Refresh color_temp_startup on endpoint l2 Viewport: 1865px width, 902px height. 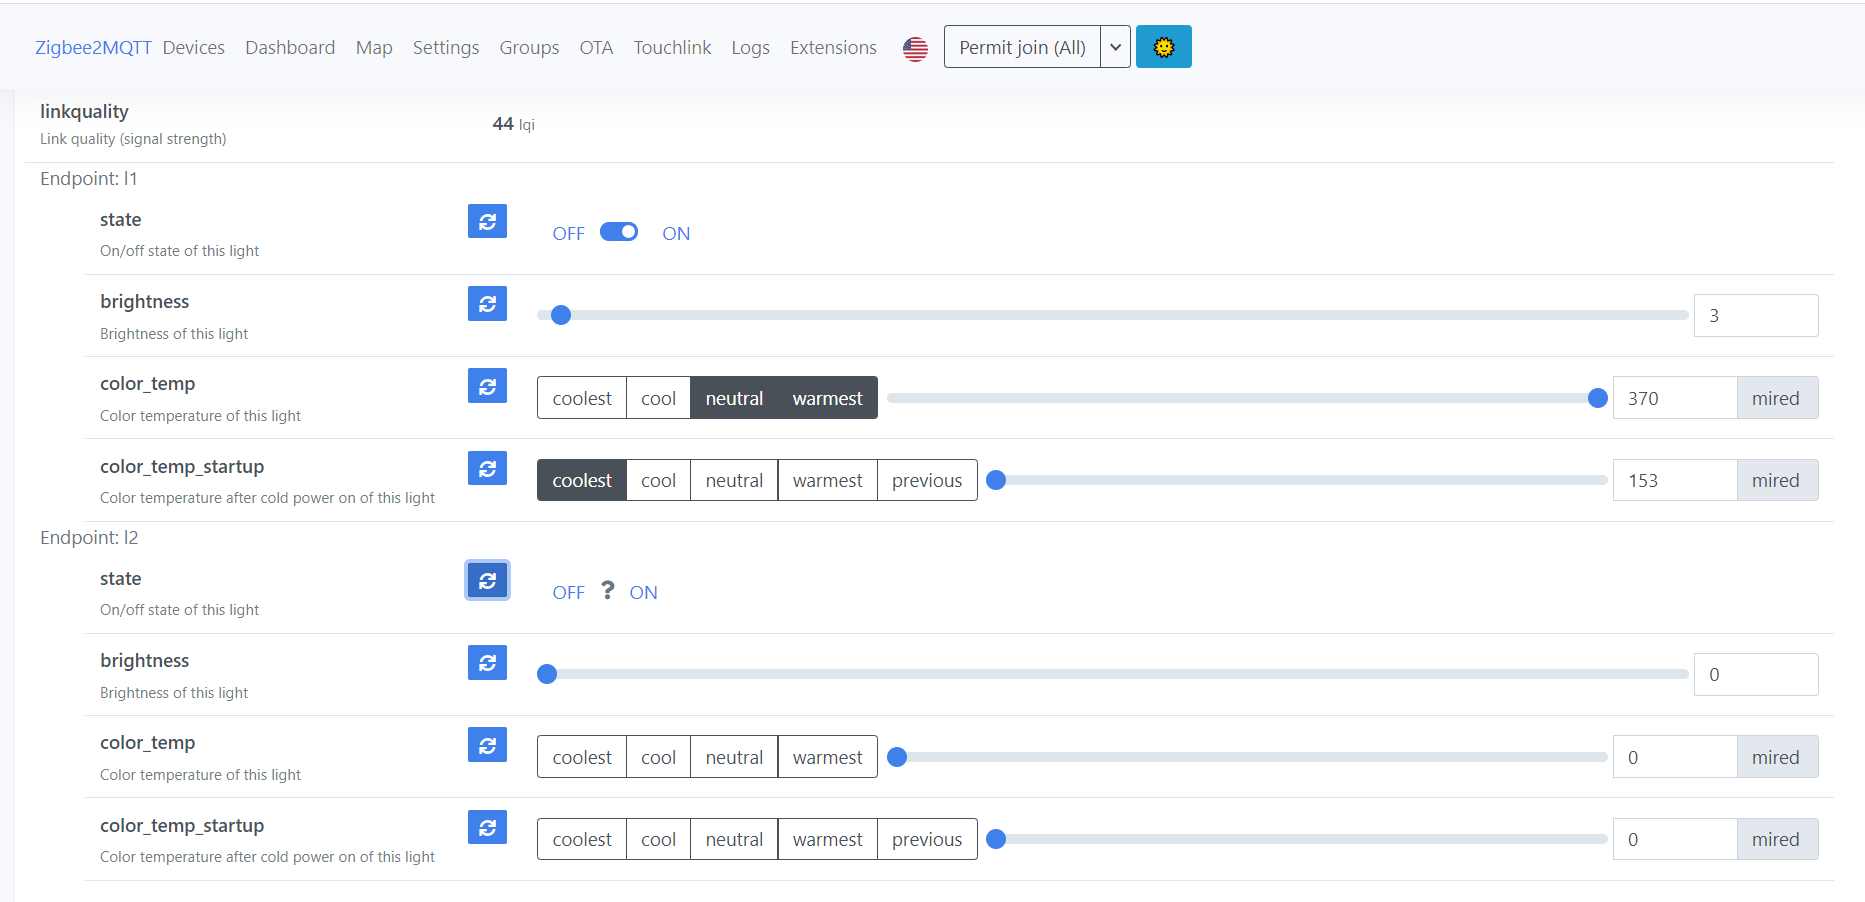[487, 827]
